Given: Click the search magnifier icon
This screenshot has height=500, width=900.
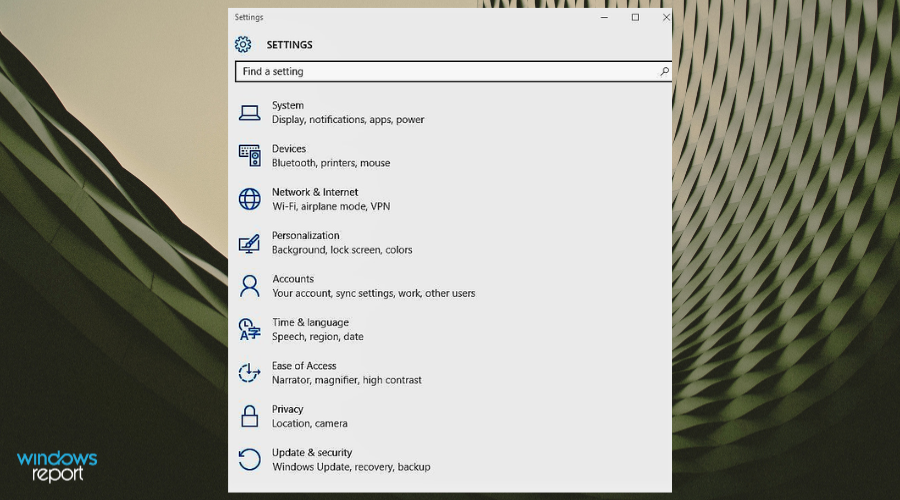Looking at the screenshot, I should 664,71.
